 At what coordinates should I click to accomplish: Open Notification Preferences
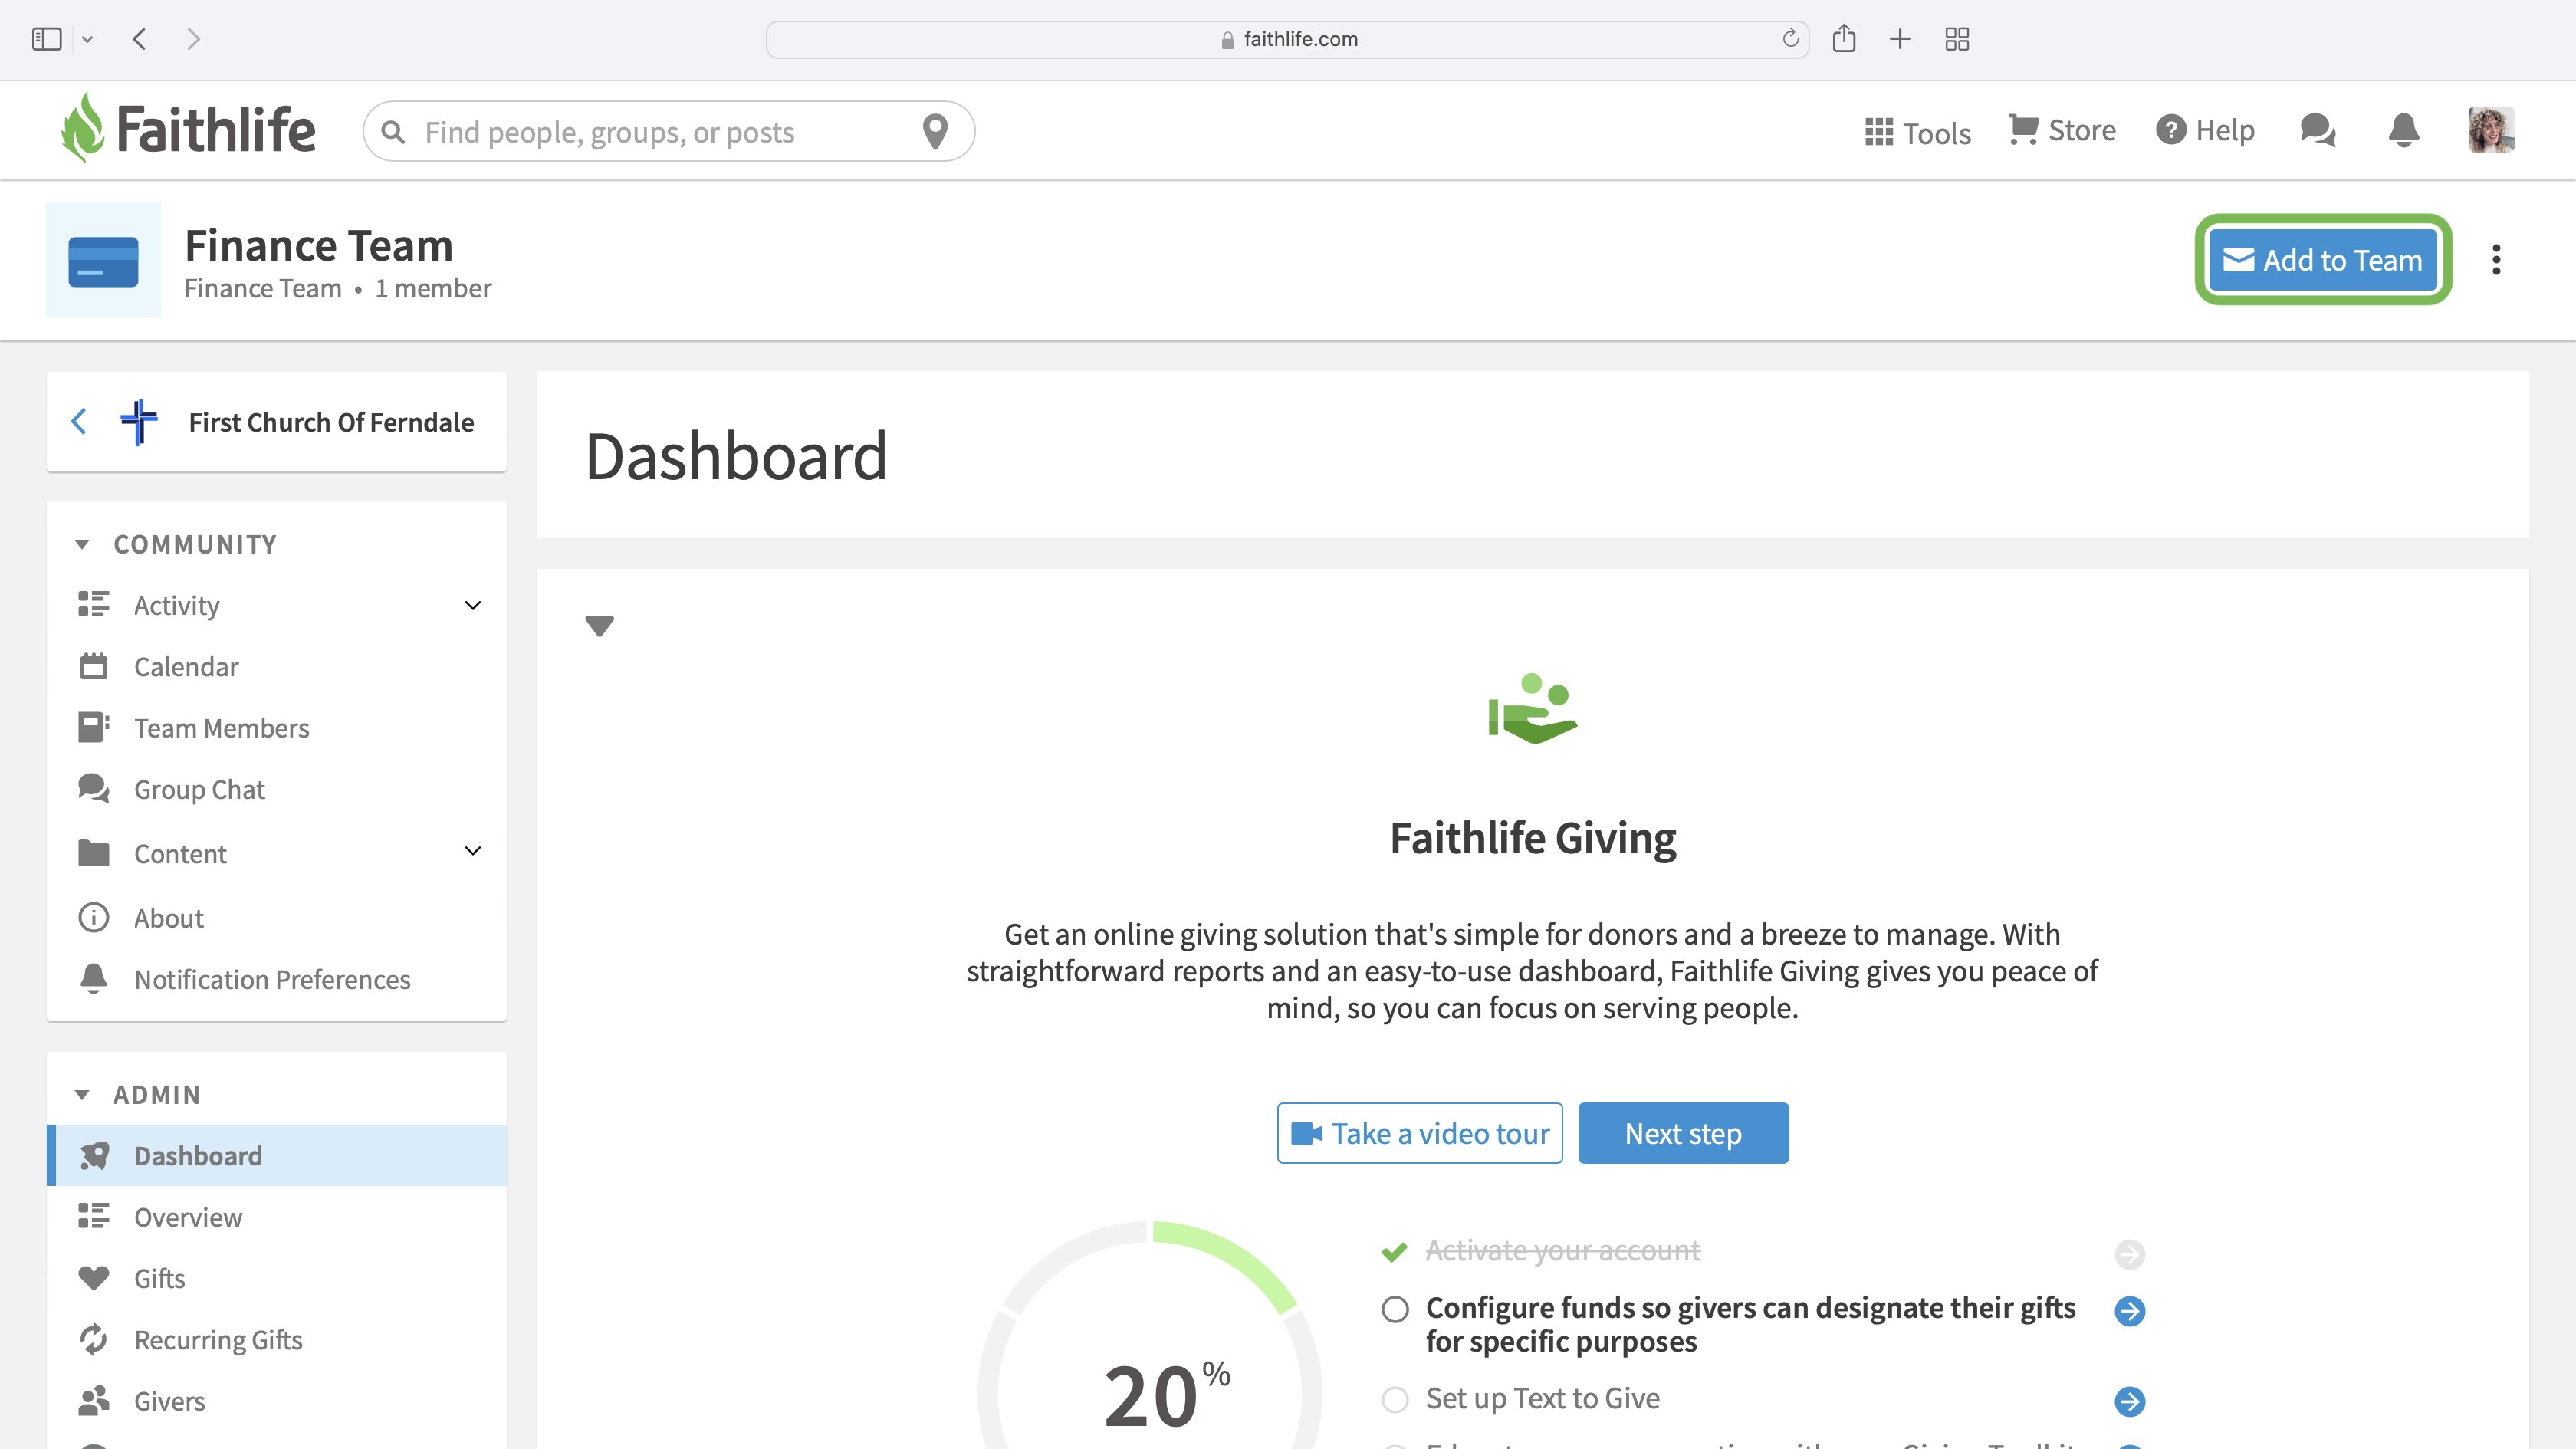tap(276, 979)
